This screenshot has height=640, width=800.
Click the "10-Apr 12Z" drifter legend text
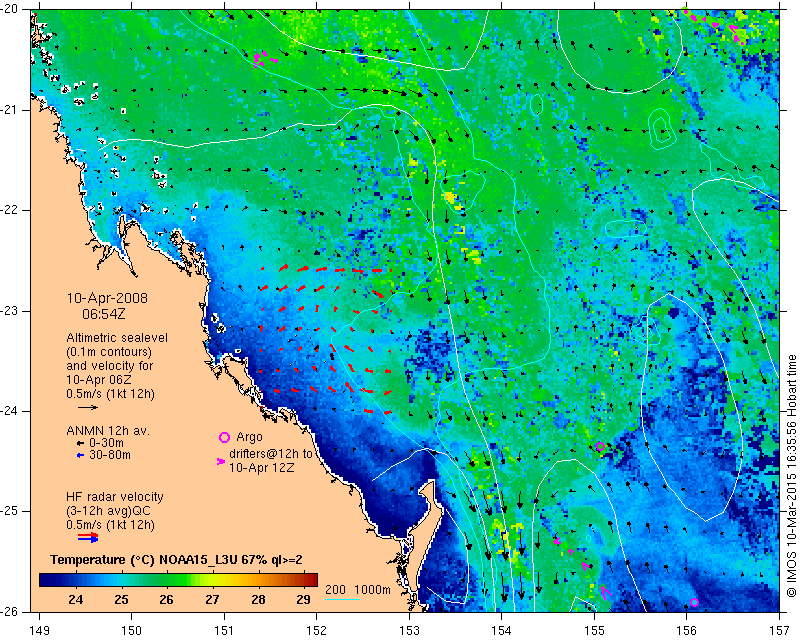coord(261,467)
